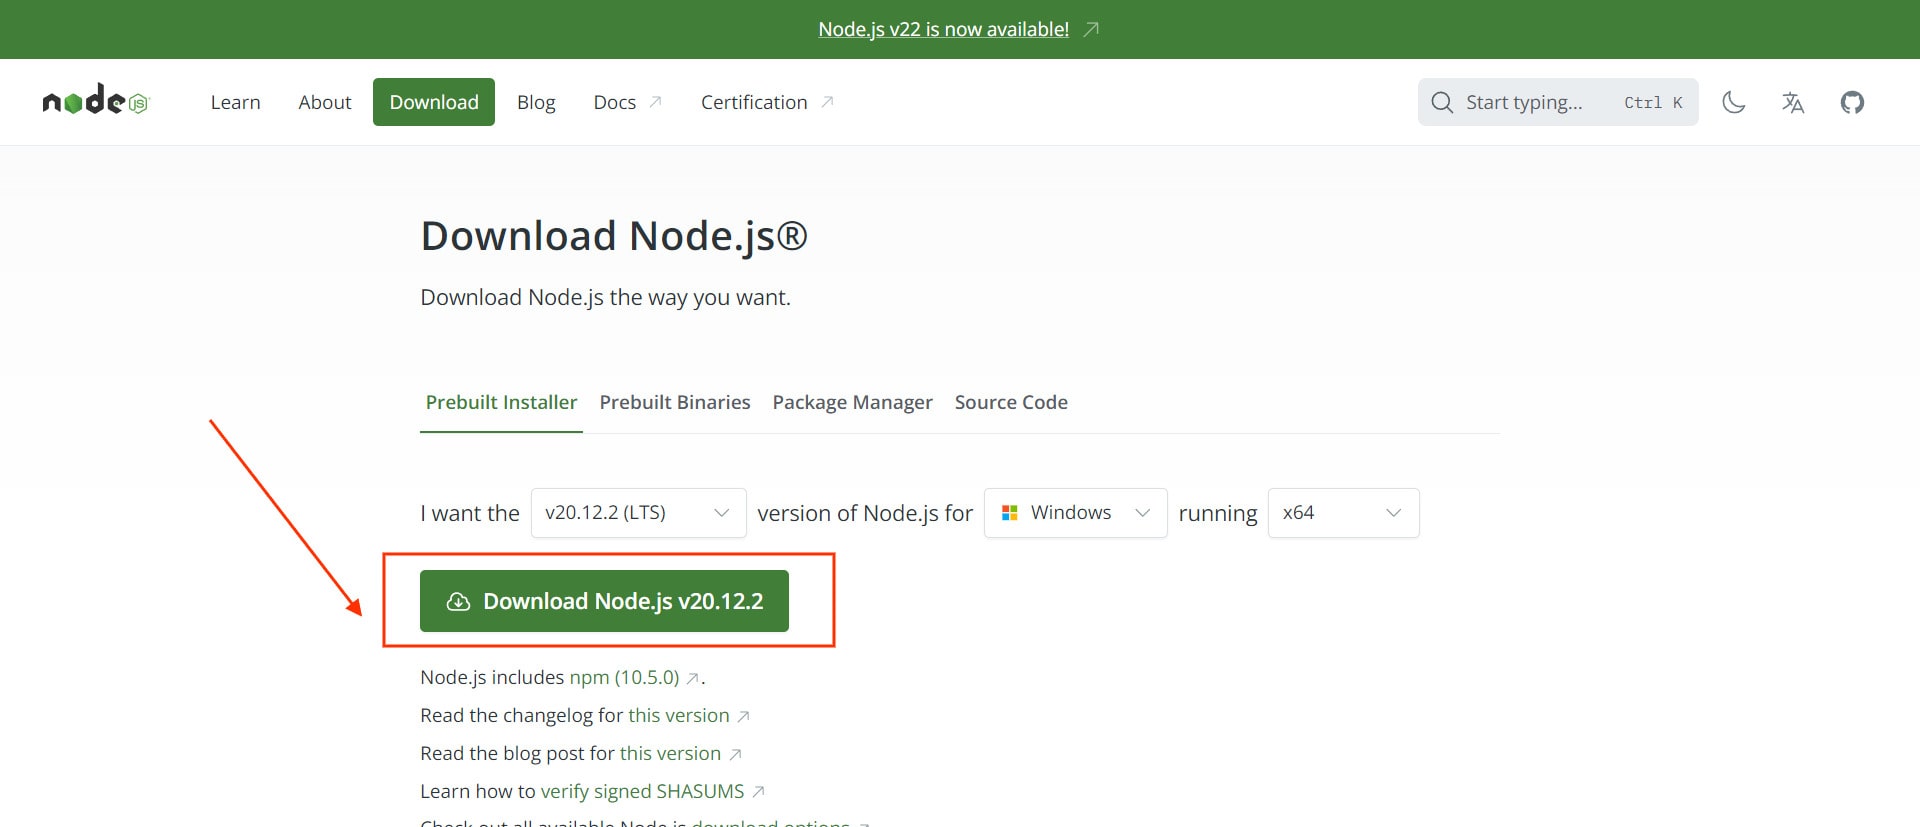1920x827 pixels.
Task: Open the Blog menu item
Action: 536,102
